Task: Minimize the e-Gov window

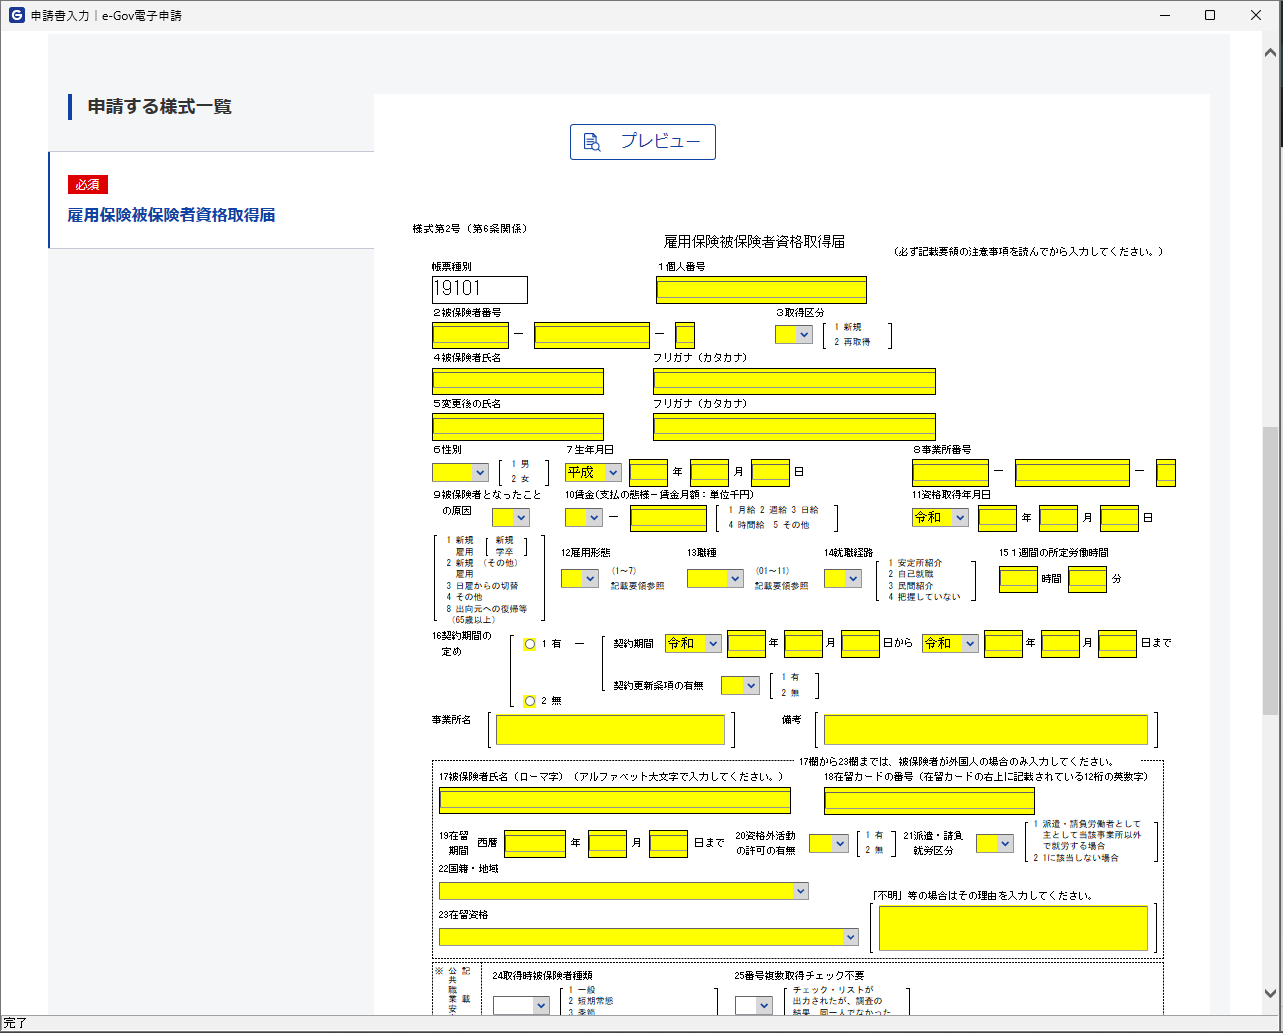Action: click(1164, 15)
